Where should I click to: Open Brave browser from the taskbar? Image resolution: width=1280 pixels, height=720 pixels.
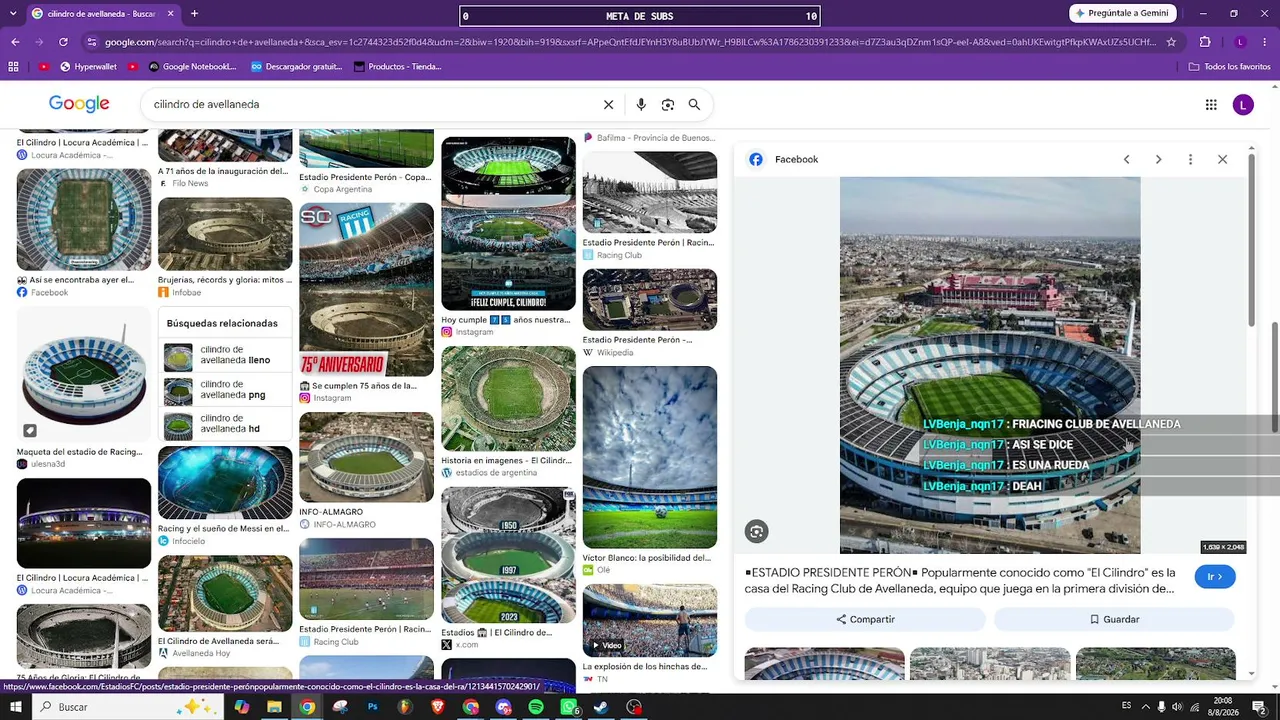(x=438, y=707)
